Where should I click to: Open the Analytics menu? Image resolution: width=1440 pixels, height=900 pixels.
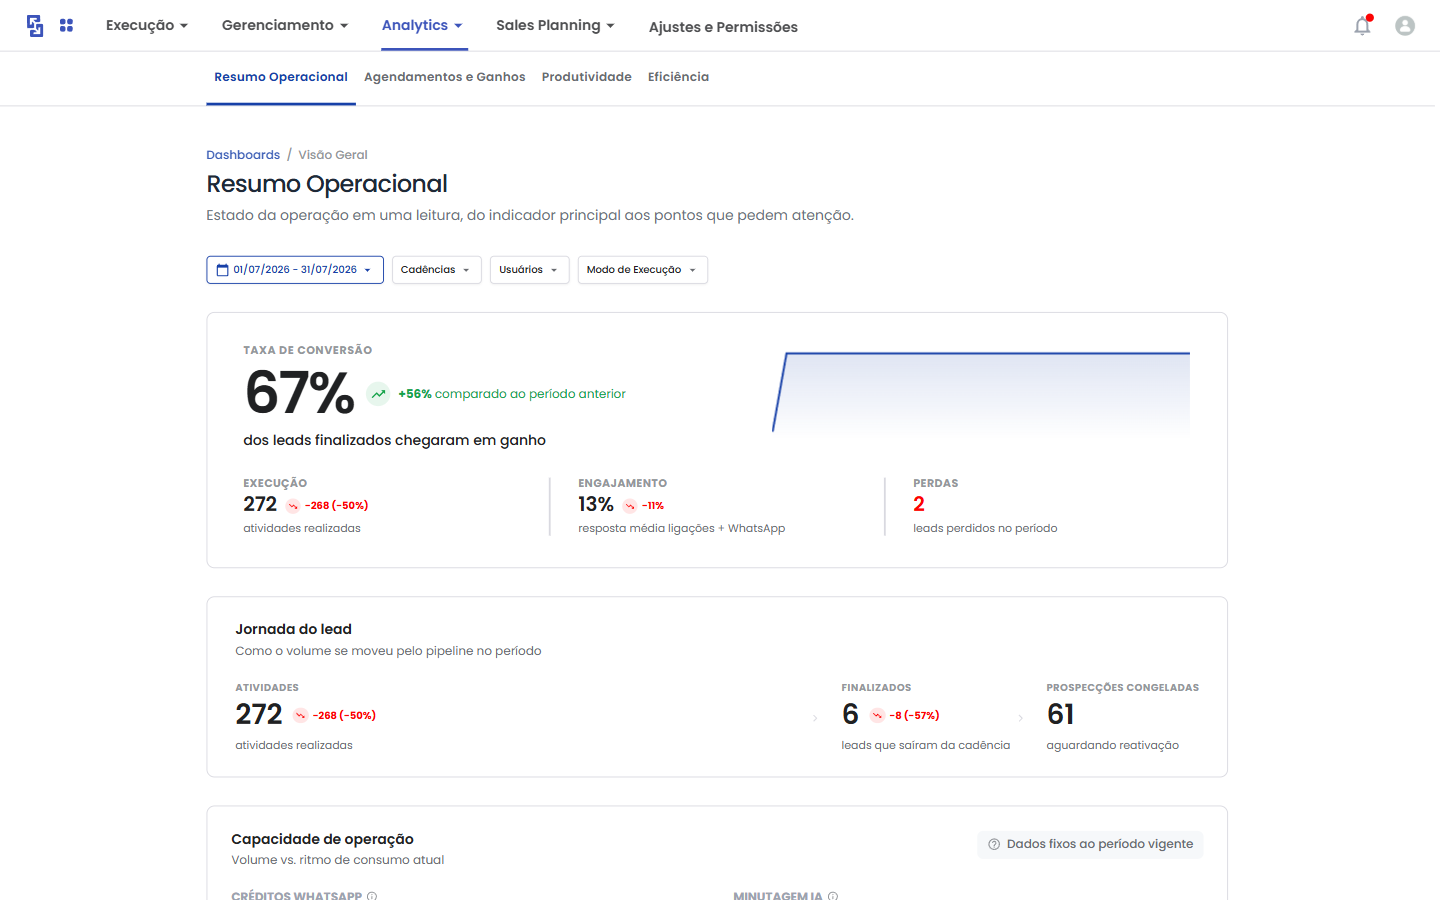point(422,26)
